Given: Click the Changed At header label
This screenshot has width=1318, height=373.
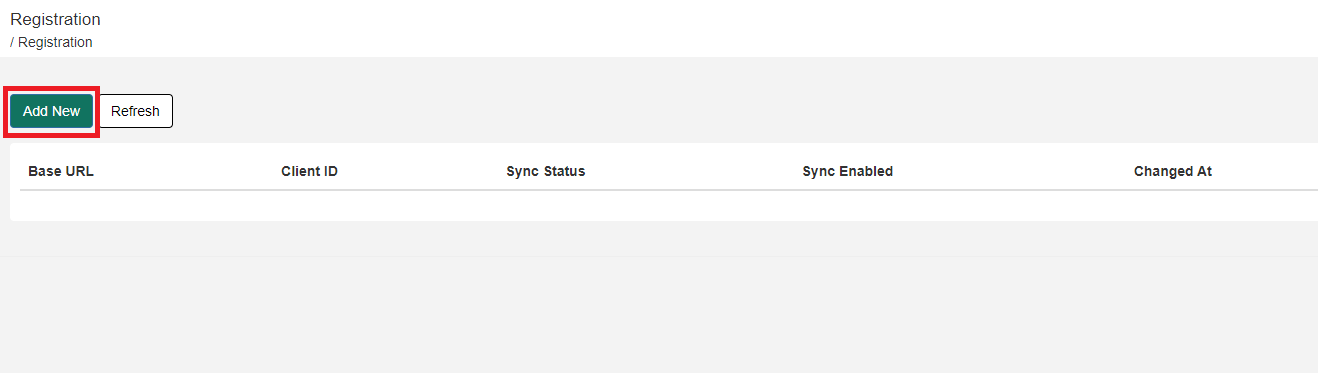Looking at the screenshot, I should pyautogui.click(x=1172, y=171).
